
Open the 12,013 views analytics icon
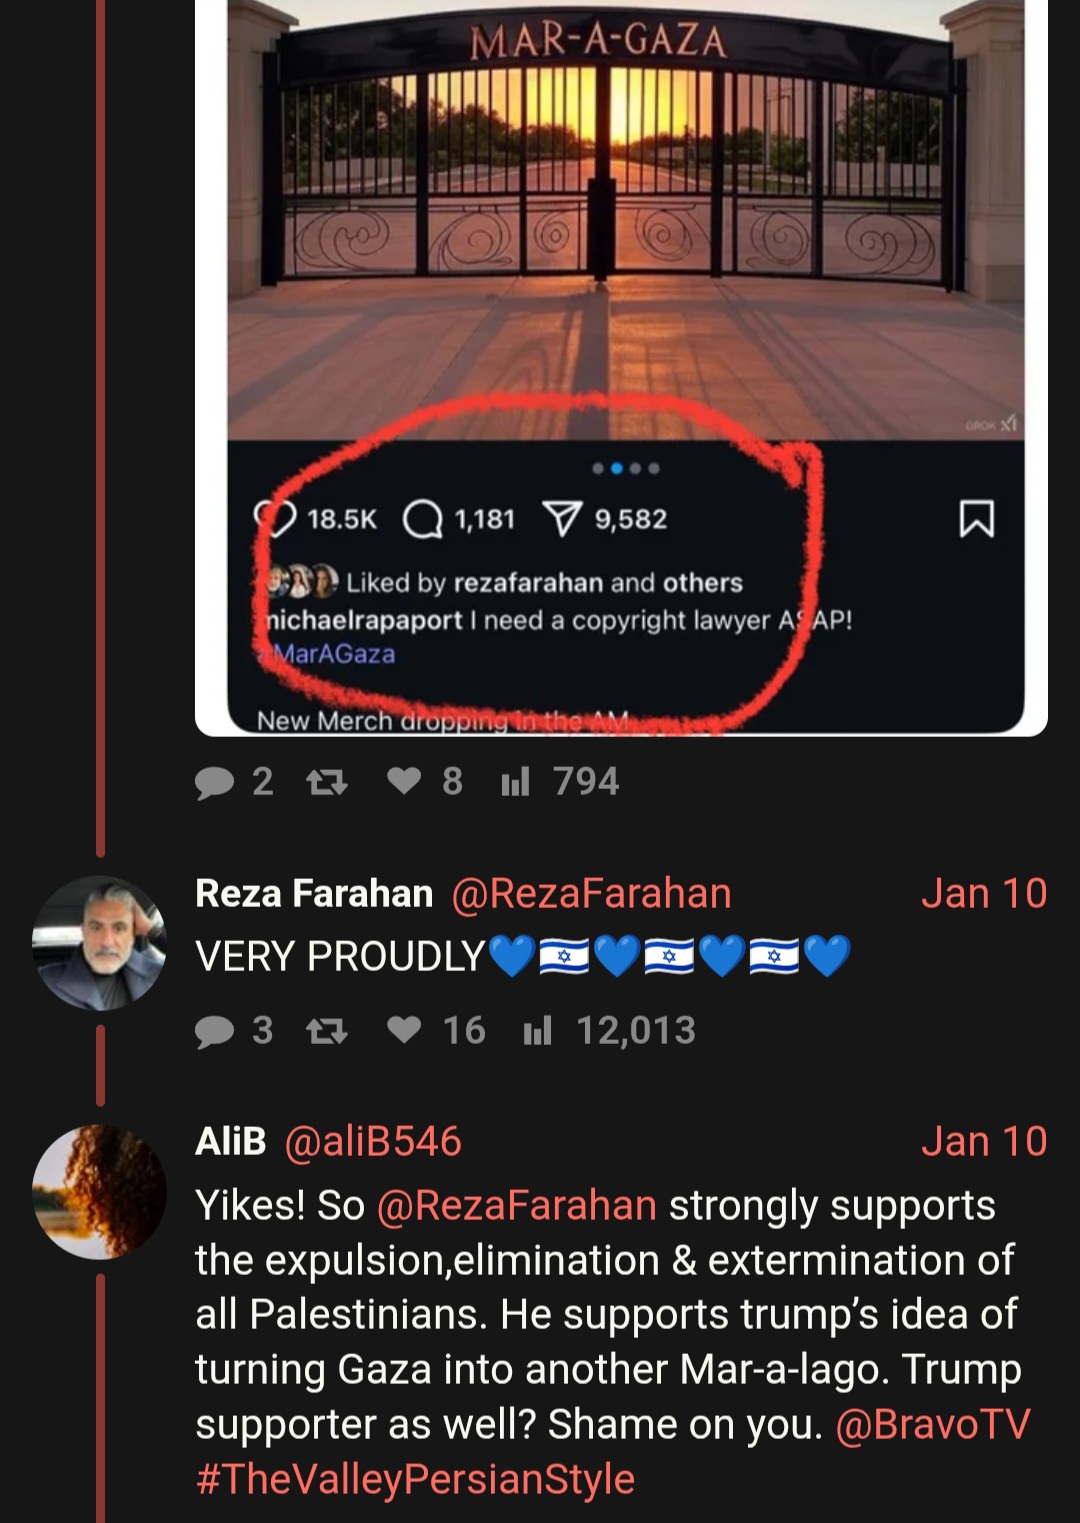pyautogui.click(x=538, y=1030)
